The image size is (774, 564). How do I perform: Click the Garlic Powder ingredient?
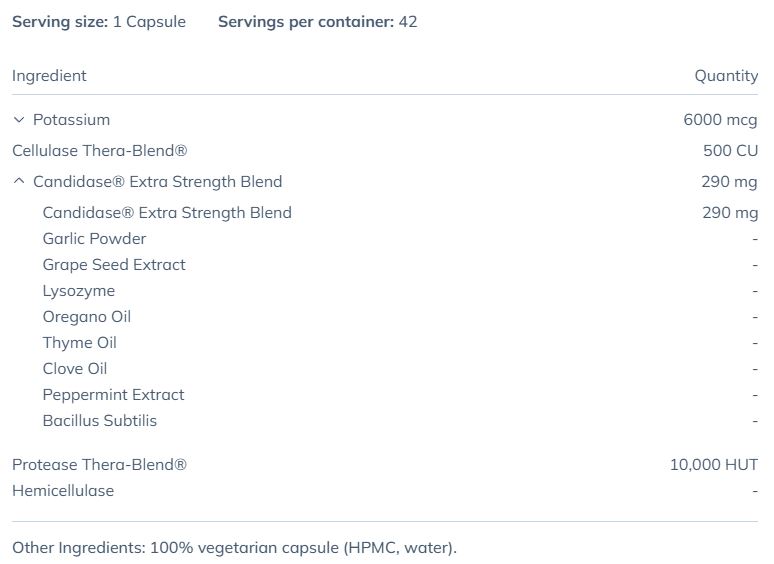pyautogui.click(x=94, y=239)
